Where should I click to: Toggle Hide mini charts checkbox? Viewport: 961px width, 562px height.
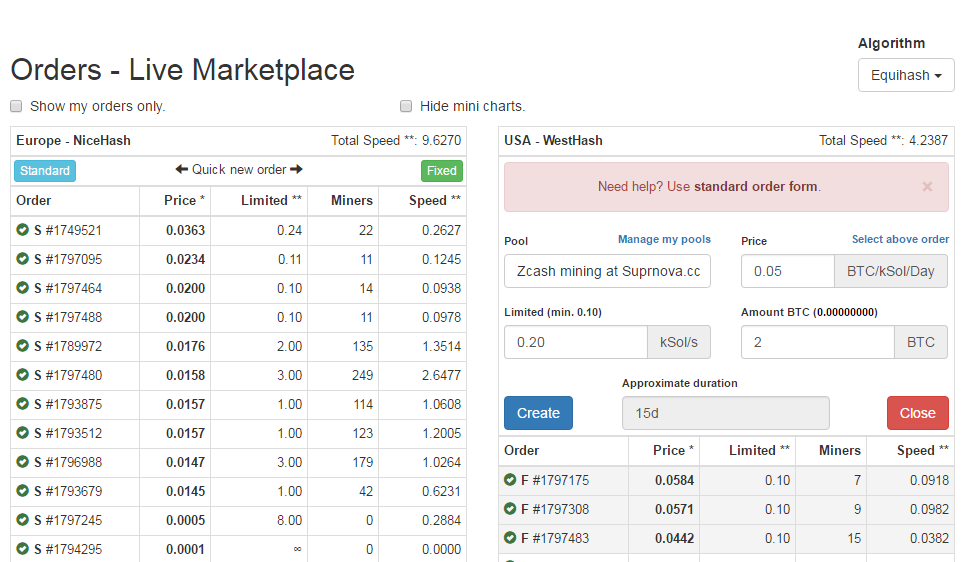pyautogui.click(x=406, y=106)
